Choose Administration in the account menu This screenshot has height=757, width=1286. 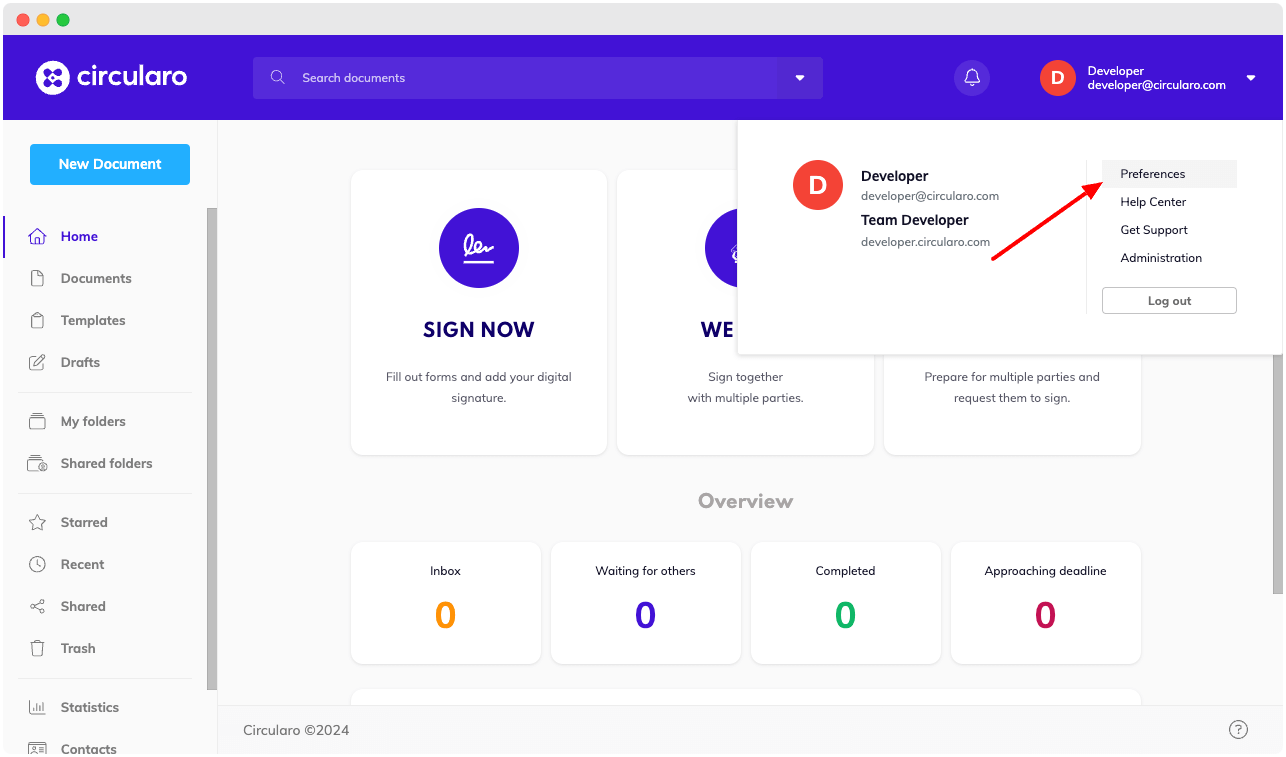1161,258
